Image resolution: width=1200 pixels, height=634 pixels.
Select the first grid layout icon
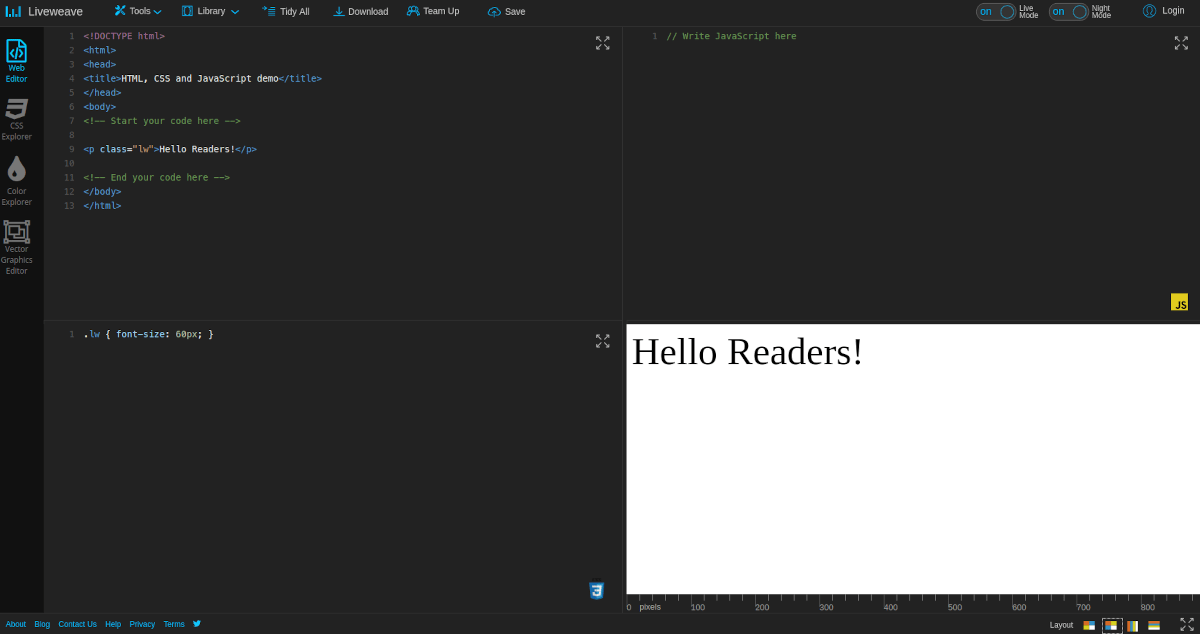point(1089,626)
